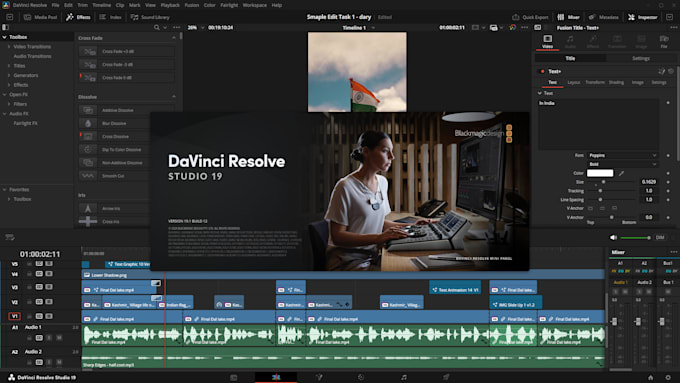The height and width of the screenshot is (383, 680).
Task: Switch to Settings tab in Inspector
Action: 641,58
